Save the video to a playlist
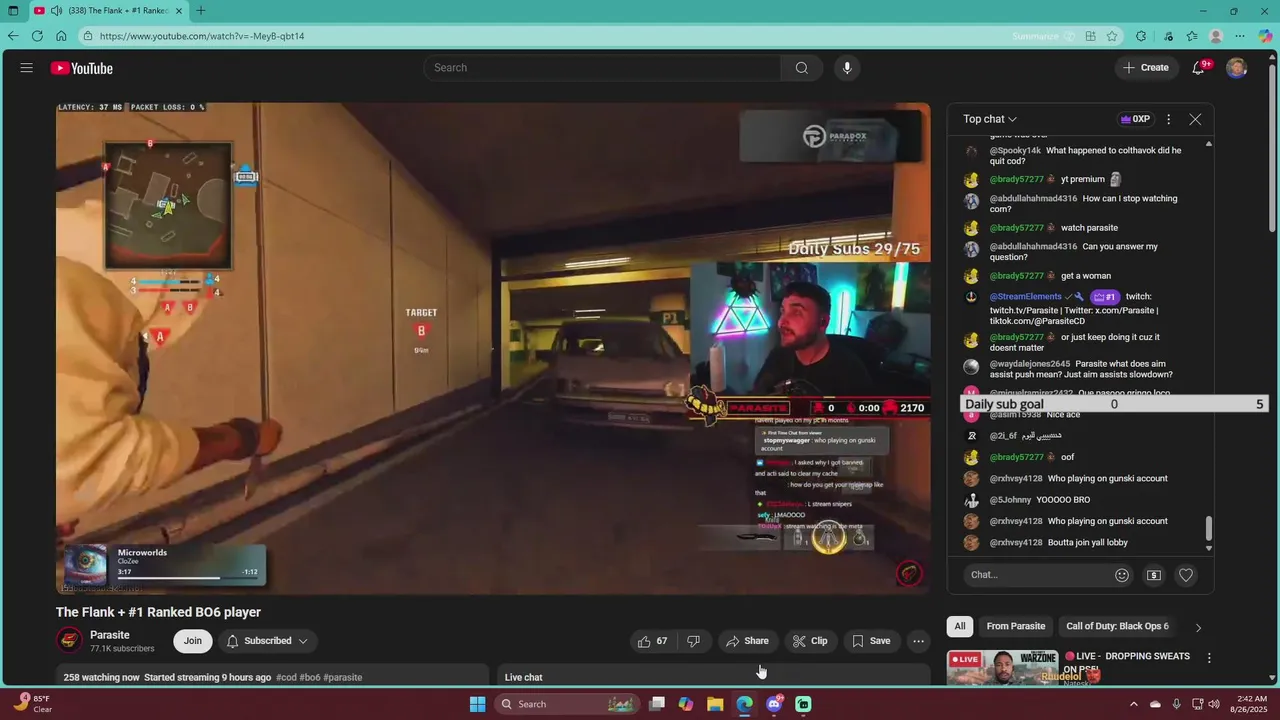Viewport: 1280px width, 720px height. point(870,641)
